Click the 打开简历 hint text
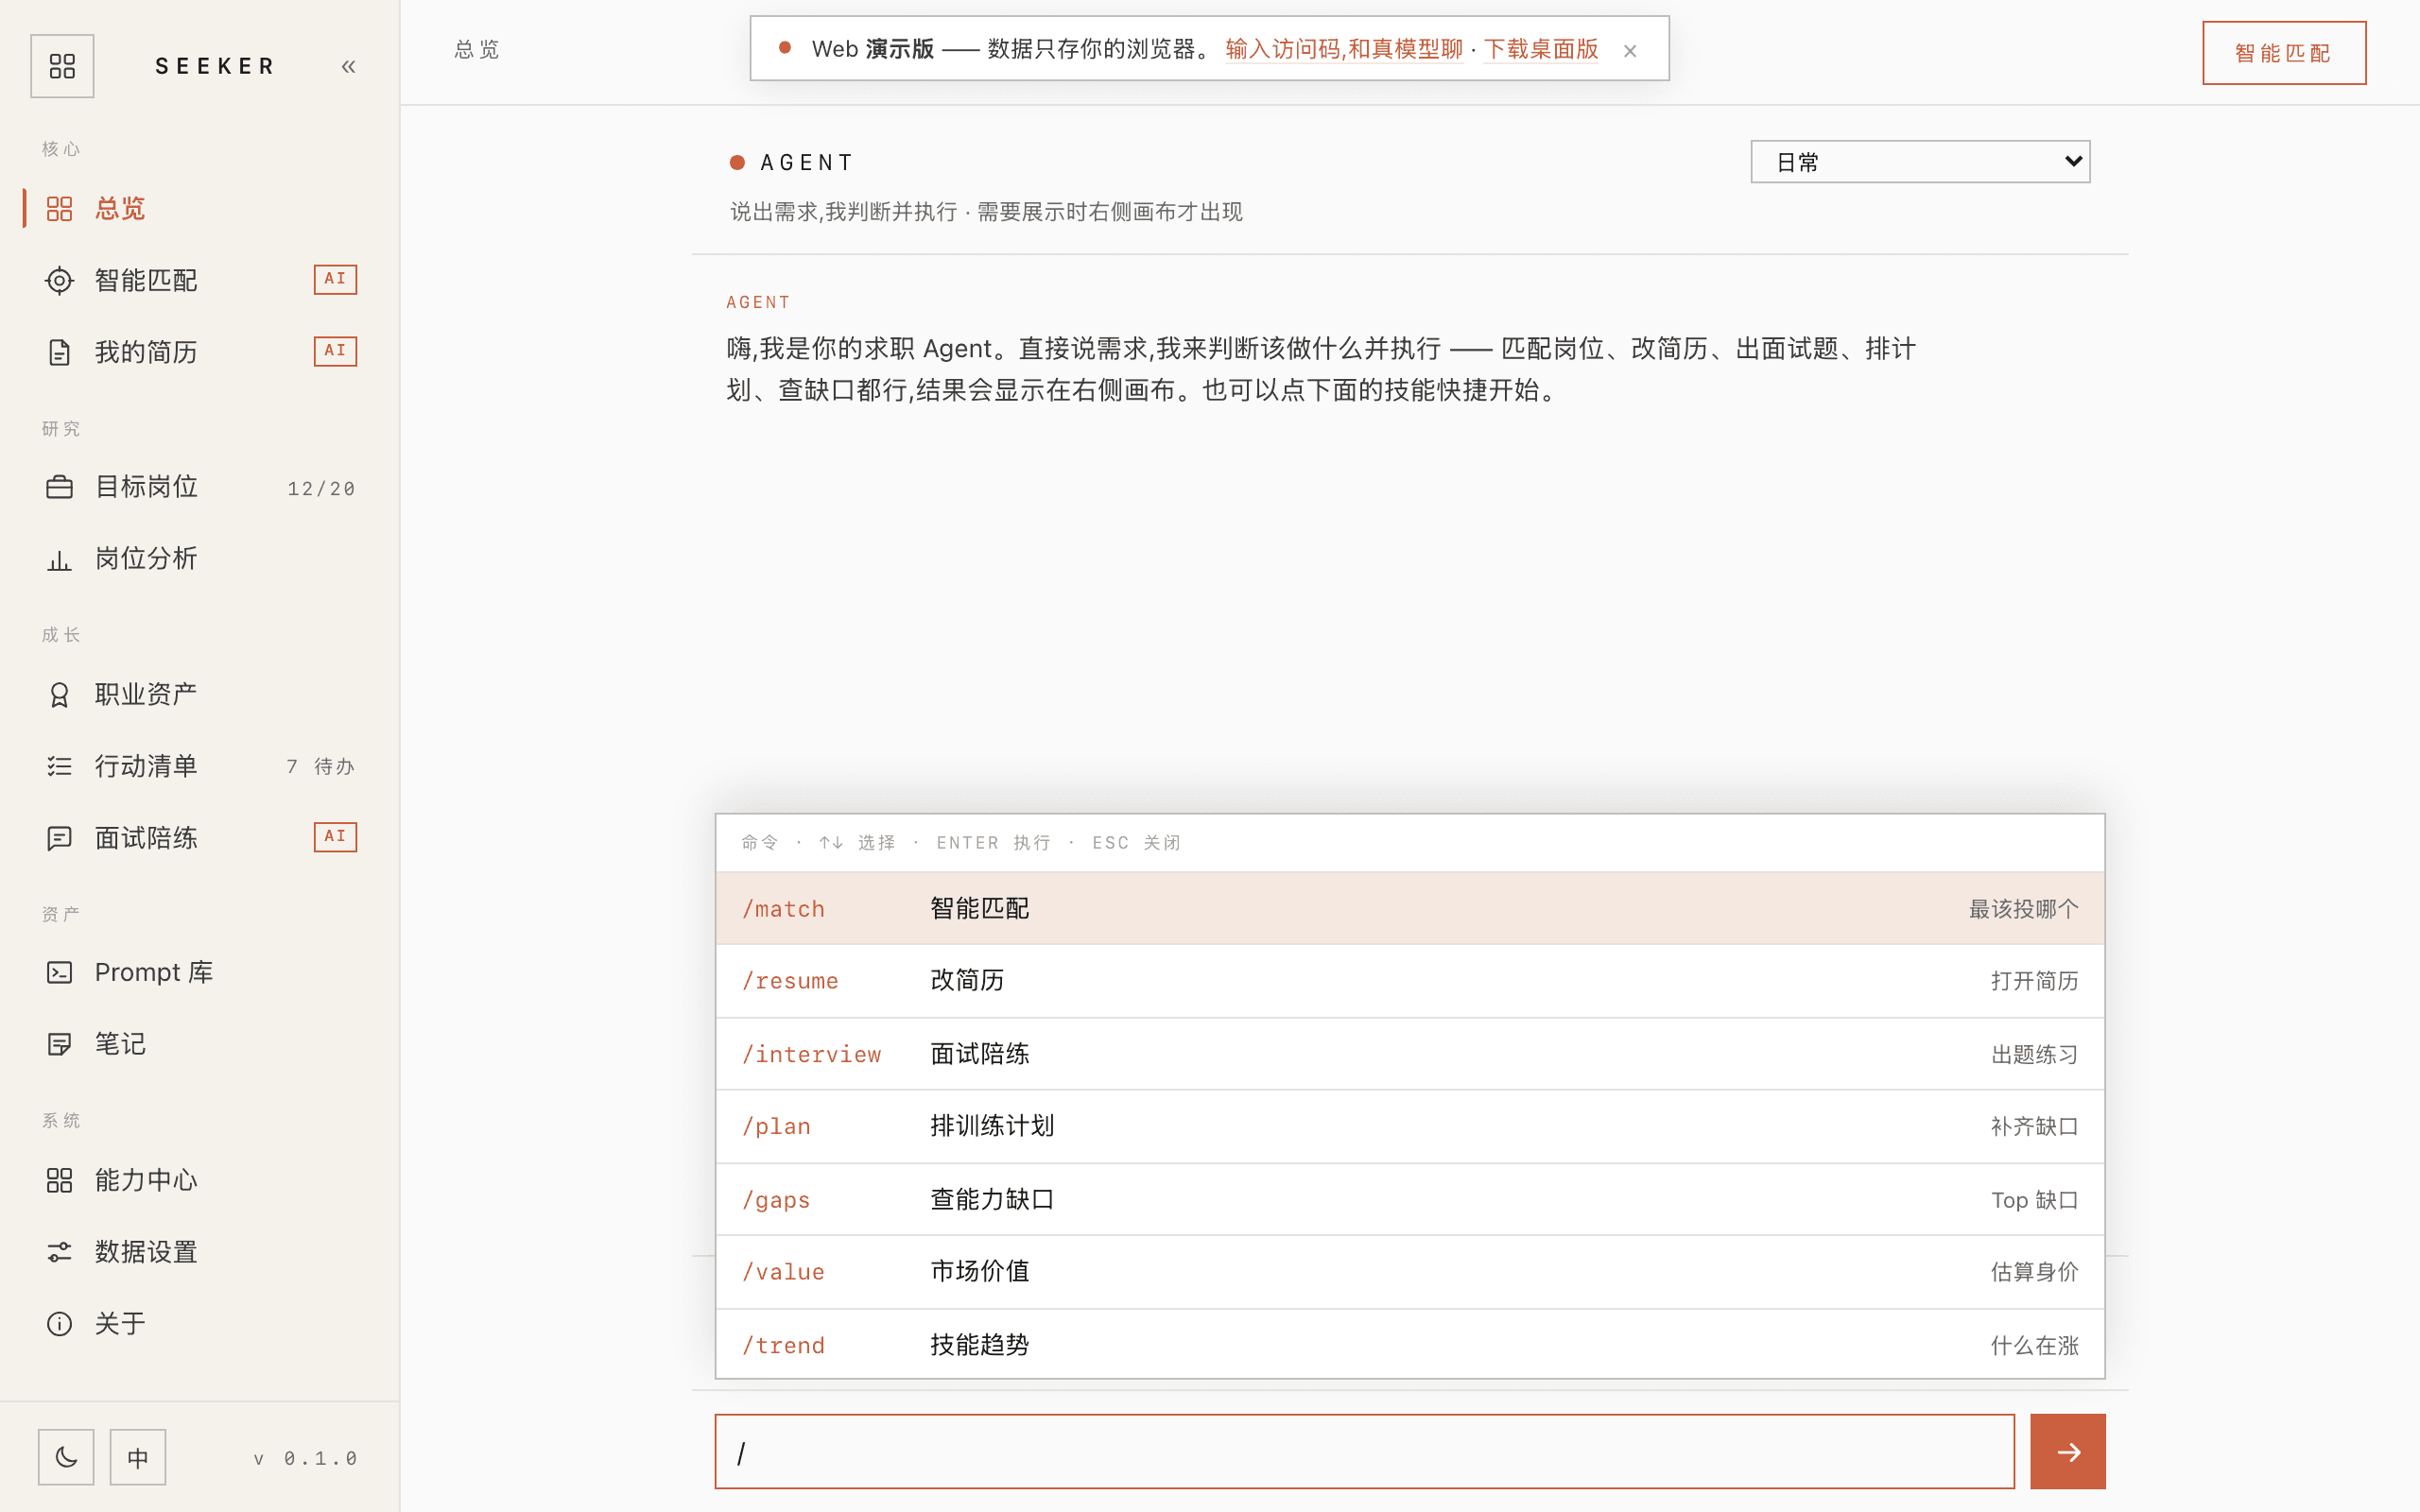This screenshot has width=2420, height=1512. pyautogui.click(x=2035, y=981)
